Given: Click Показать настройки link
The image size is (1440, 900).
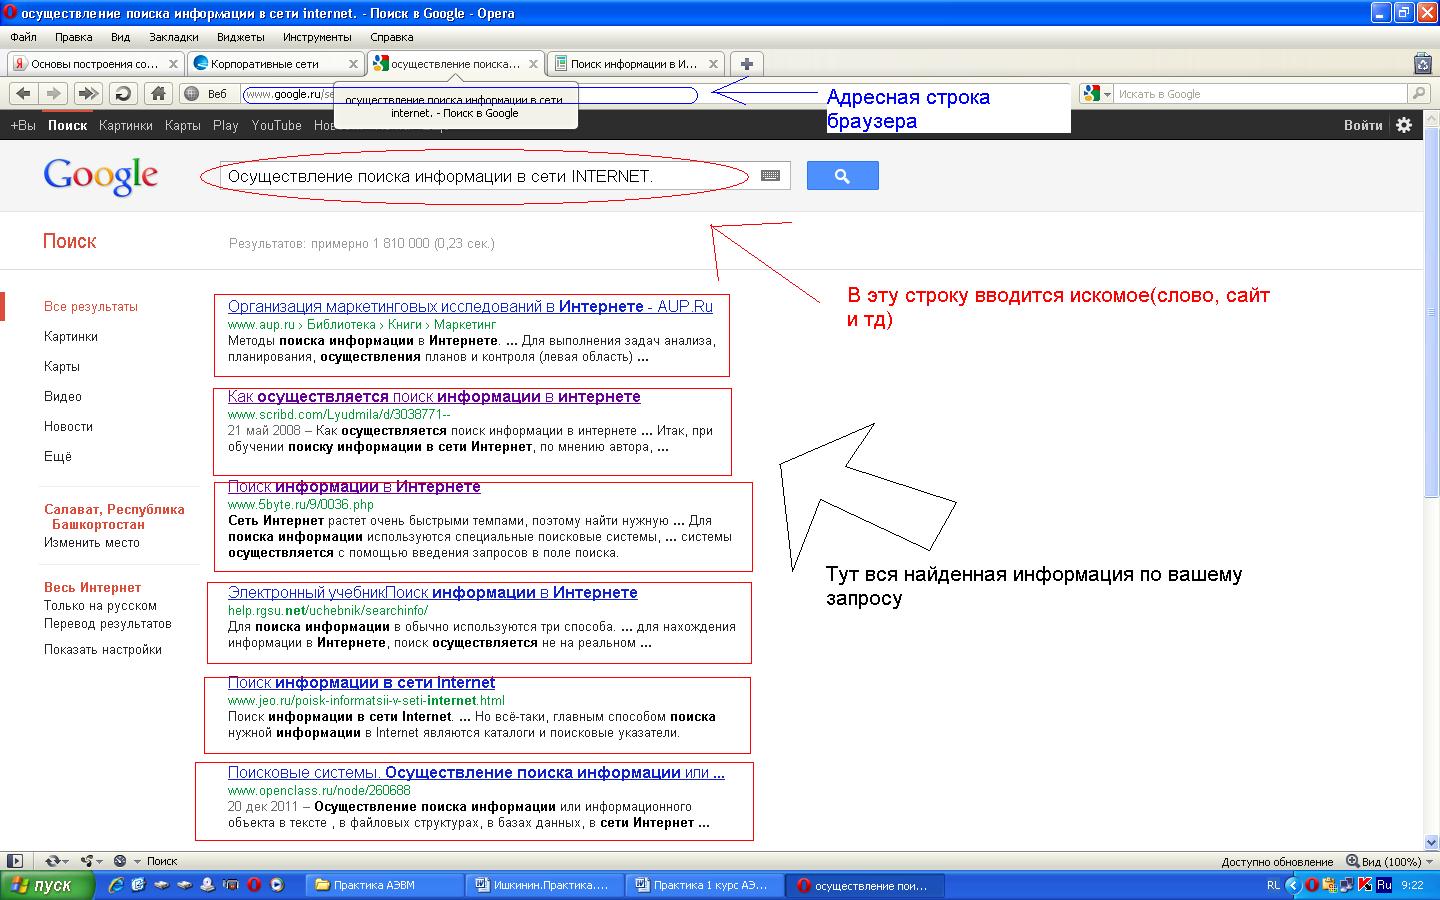Looking at the screenshot, I should point(103,649).
